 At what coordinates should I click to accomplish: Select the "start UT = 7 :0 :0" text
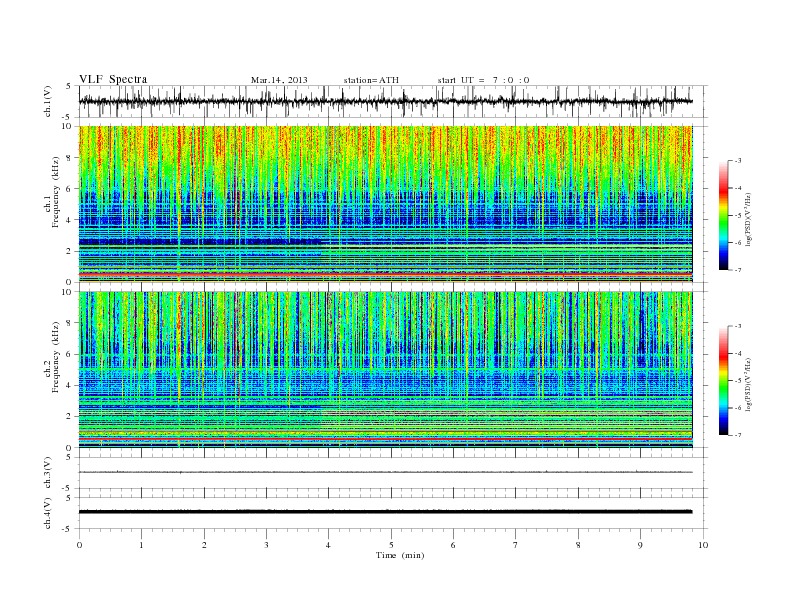click(483, 80)
